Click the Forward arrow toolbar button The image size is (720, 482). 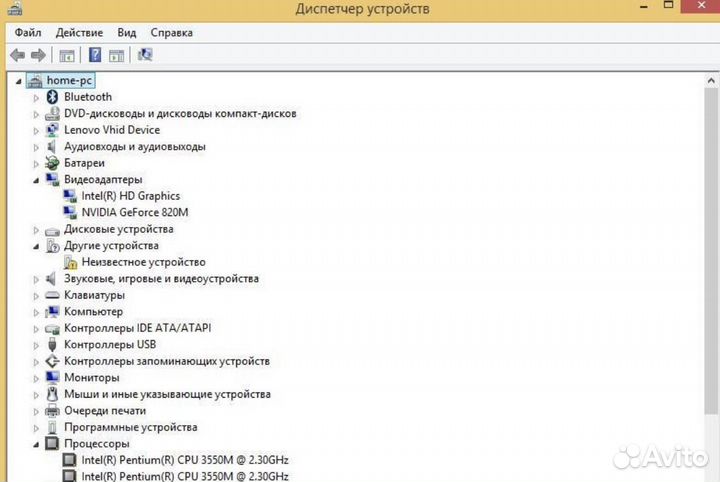tap(38, 56)
